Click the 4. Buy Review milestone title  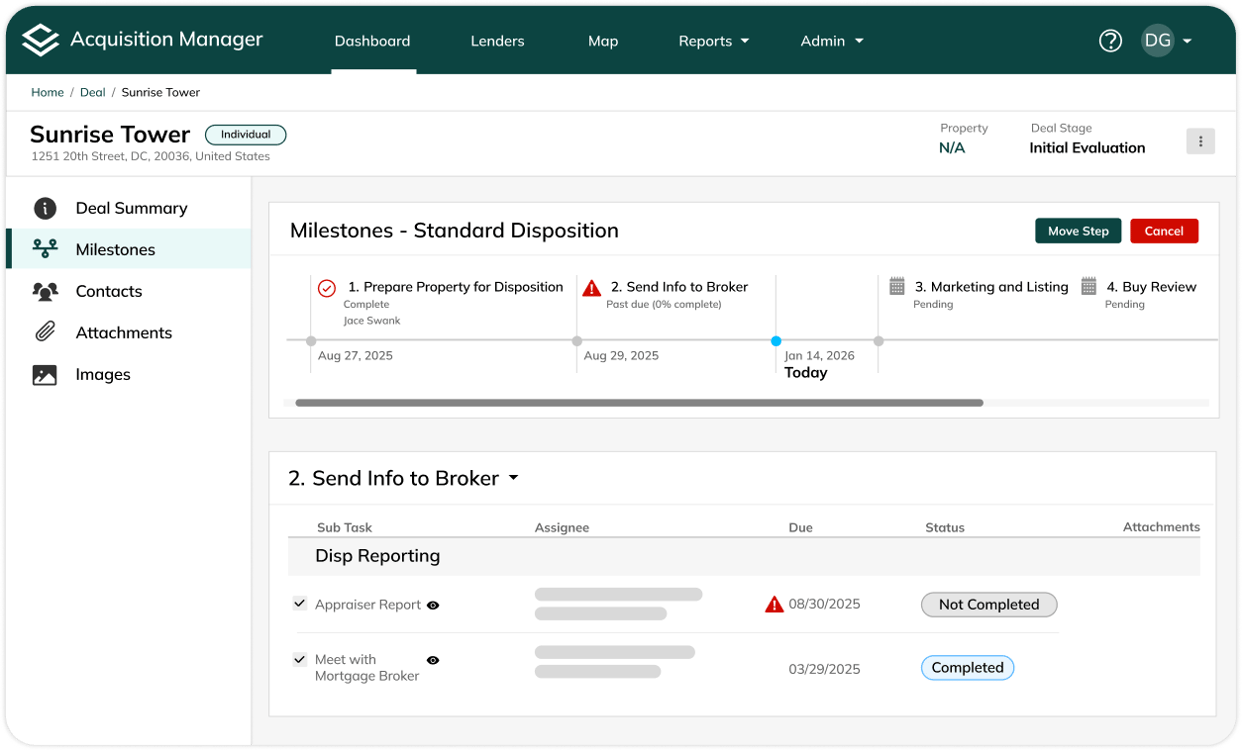click(1151, 287)
